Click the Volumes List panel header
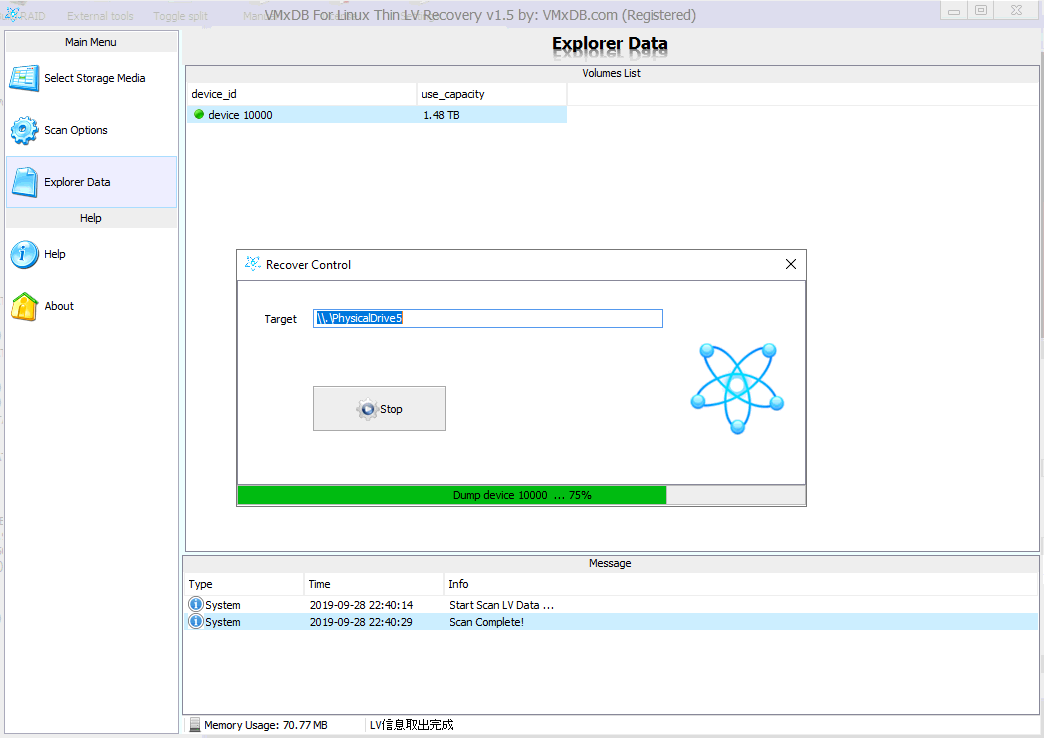The width and height of the screenshot is (1044, 738). [612, 73]
